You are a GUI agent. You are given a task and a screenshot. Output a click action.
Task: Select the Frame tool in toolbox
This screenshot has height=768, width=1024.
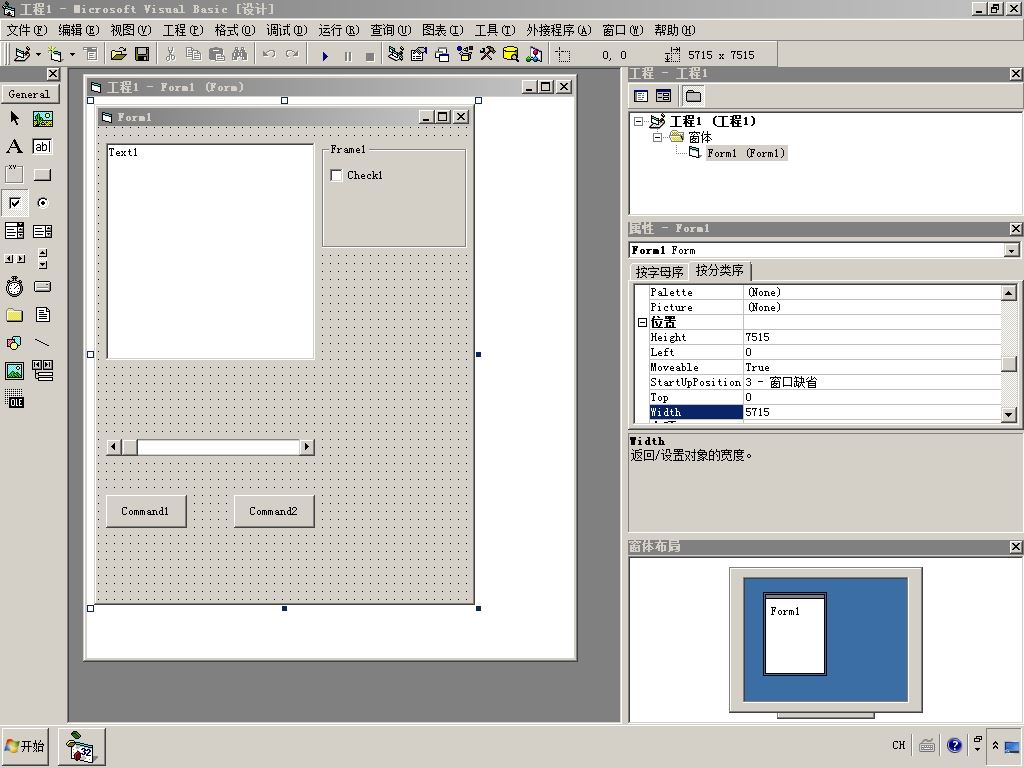click(14, 174)
